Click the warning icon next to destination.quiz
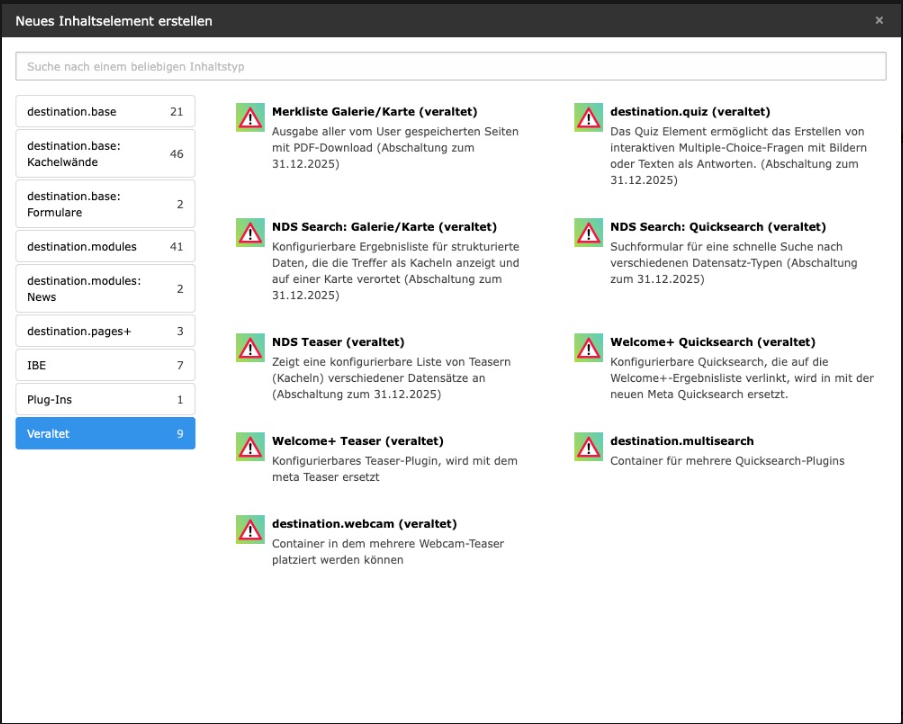The width and height of the screenshot is (903, 724). tap(588, 117)
